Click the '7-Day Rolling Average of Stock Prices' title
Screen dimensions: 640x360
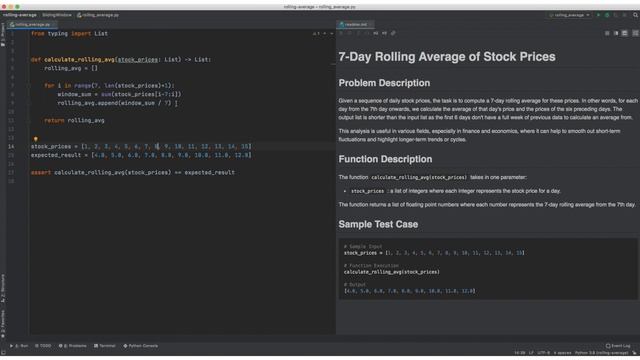coord(447,56)
